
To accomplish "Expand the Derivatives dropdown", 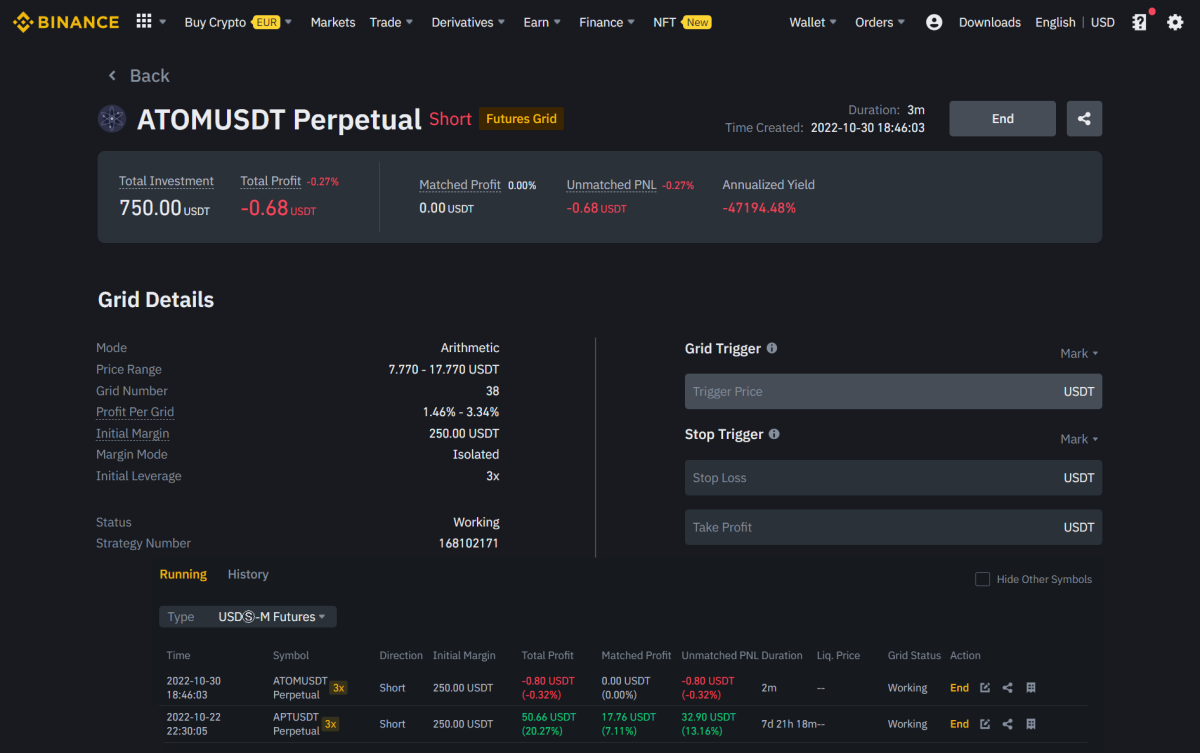I will 468,22.
